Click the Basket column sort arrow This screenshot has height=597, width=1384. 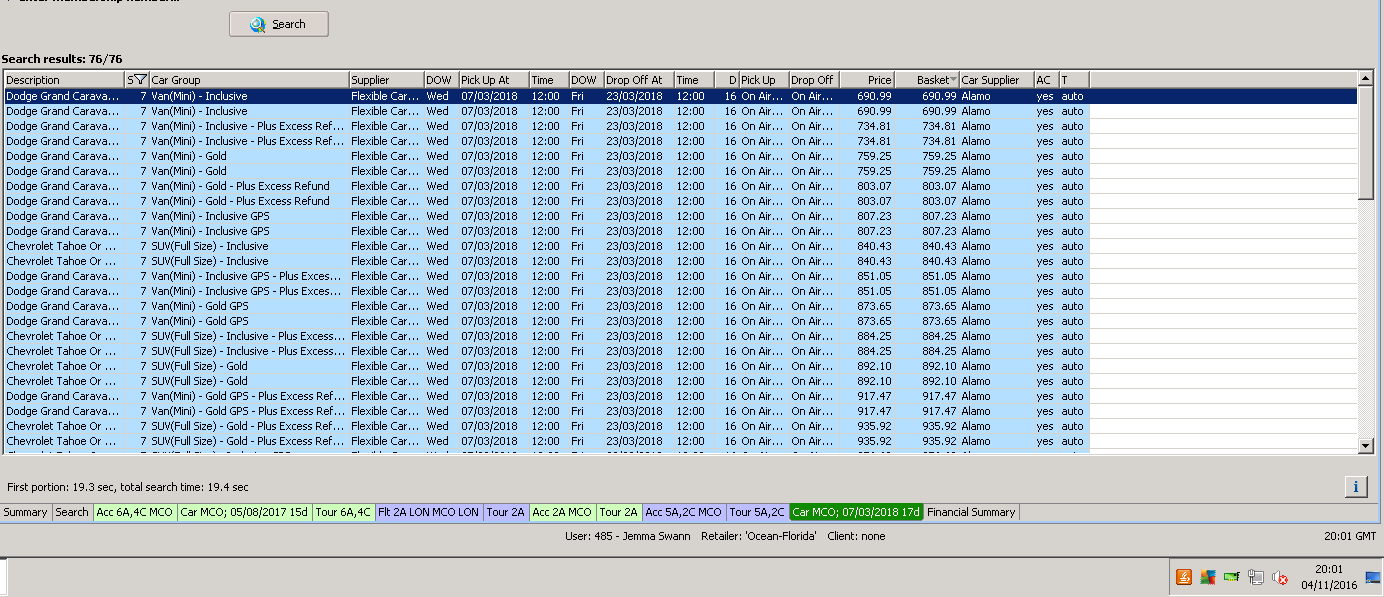tap(953, 80)
